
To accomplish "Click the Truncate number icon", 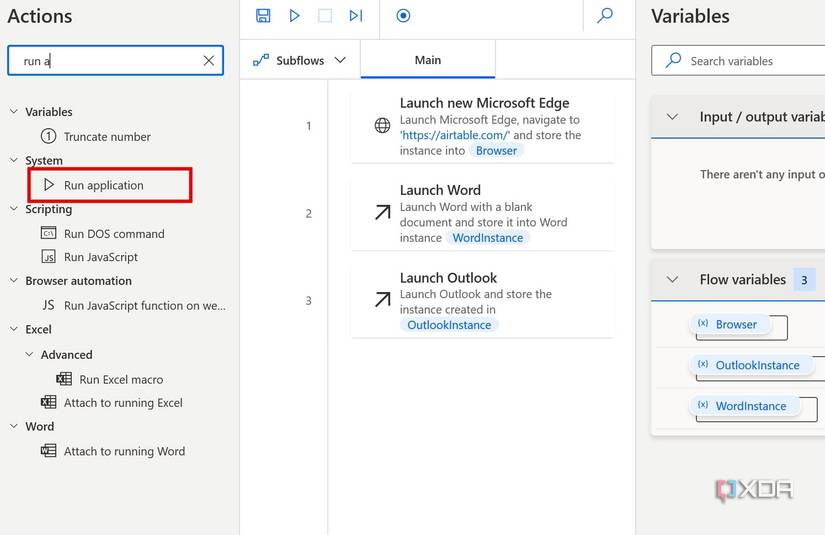I will pyautogui.click(x=48, y=136).
